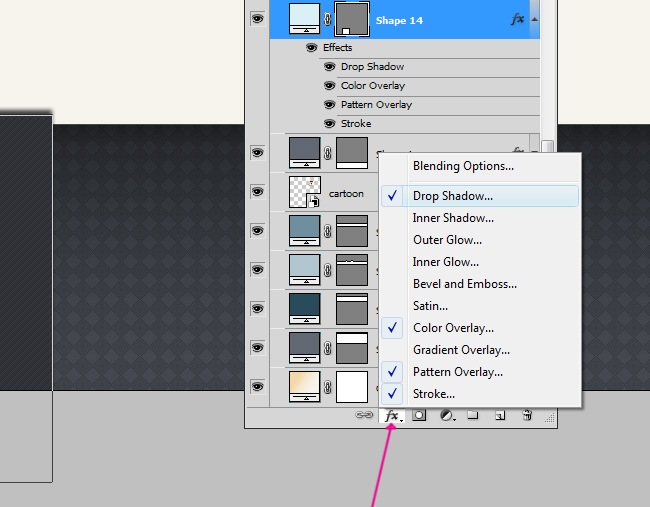This screenshot has width=650, height=507.
Task: Toggle visibility of the Drop Shadow effect
Action: tap(329, 67)
